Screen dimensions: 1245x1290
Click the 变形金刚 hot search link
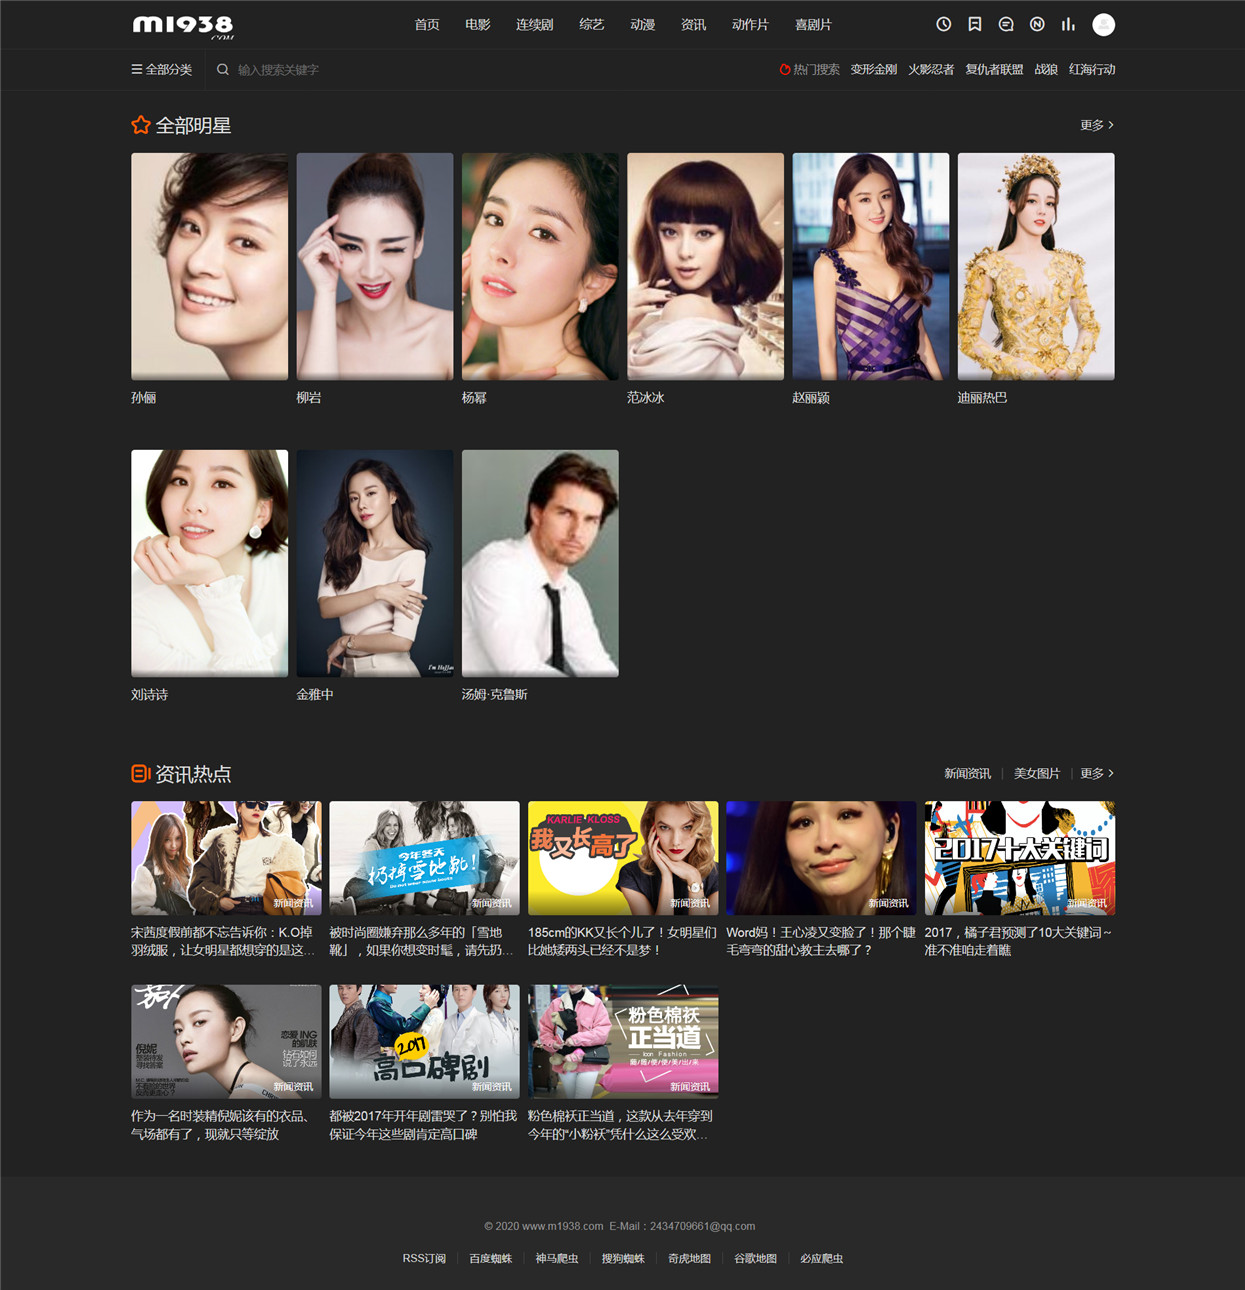[874, 69]
